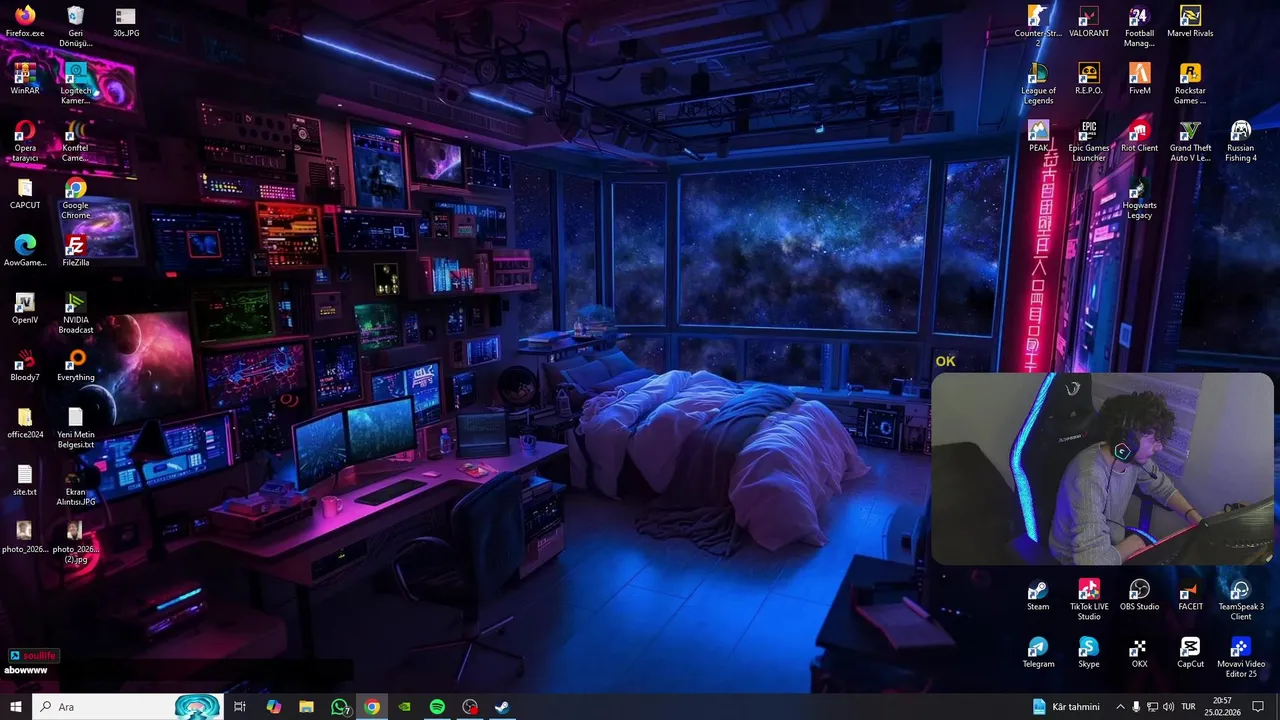The width and height of the screenshot is (1280, 720).
Task: Open the Football Manager shortcut
Action: coord(1139,26)
